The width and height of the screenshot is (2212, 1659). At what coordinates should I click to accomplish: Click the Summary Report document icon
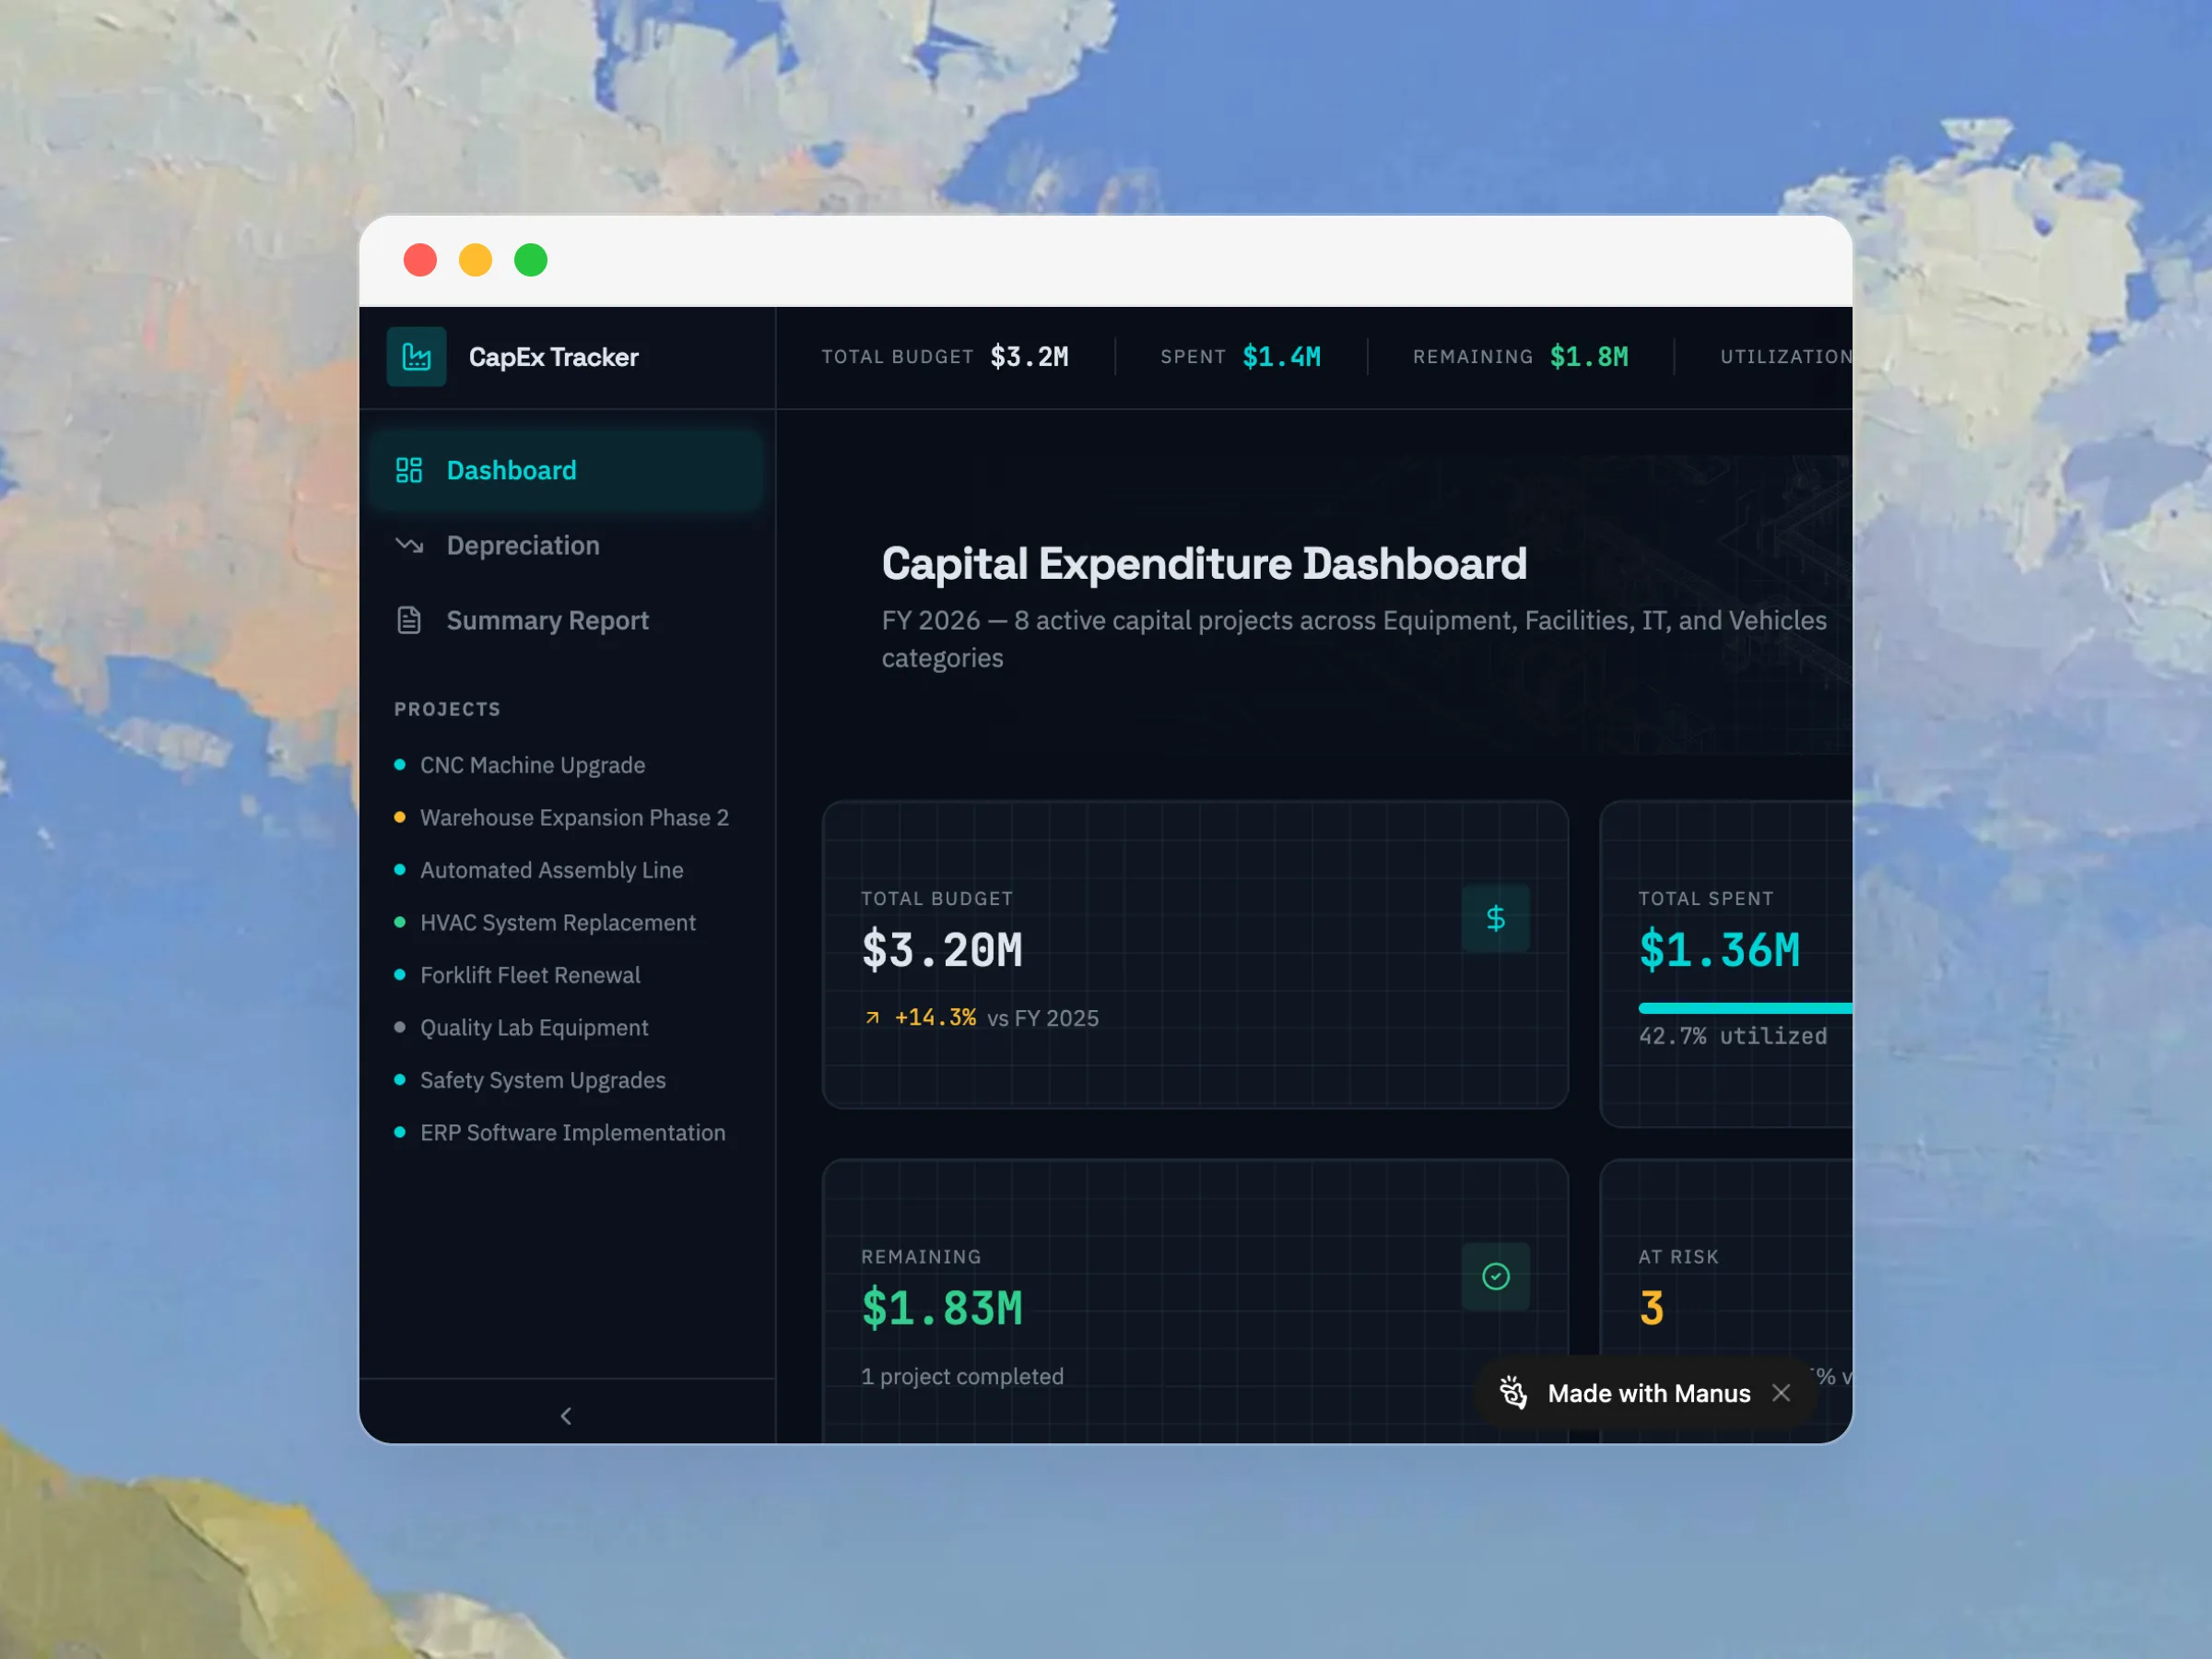point(409,620)
